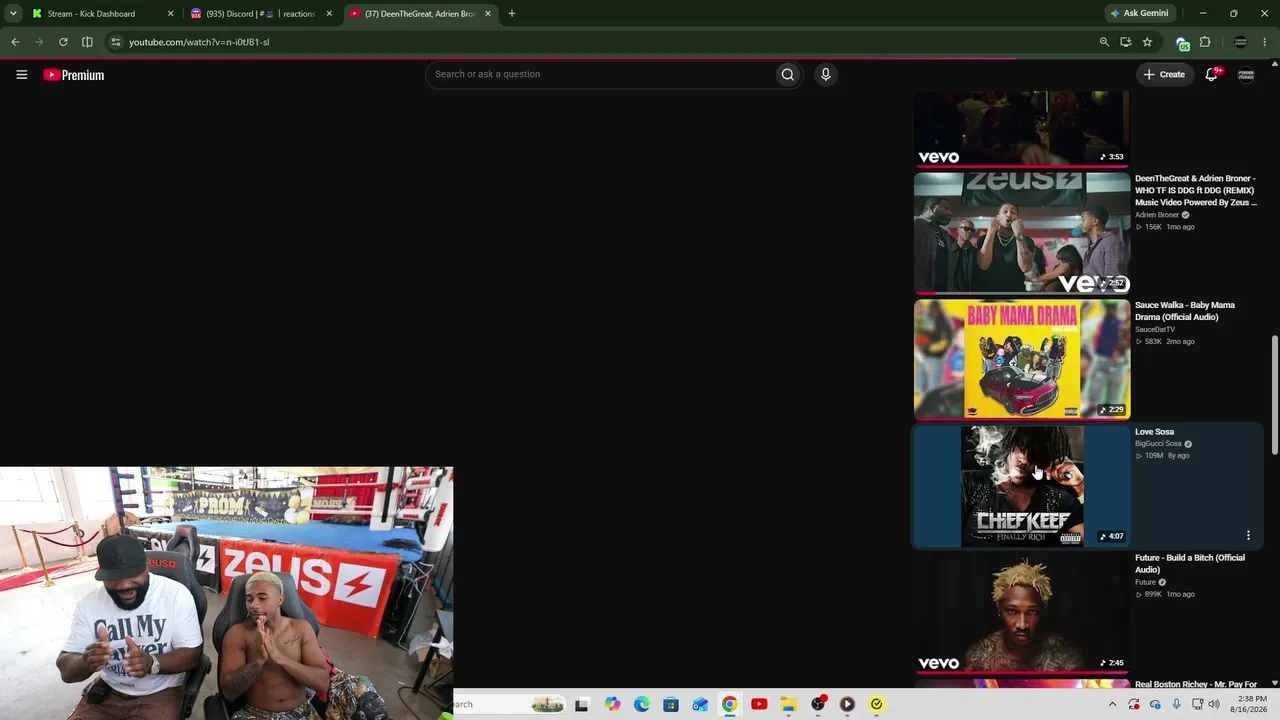Open Task View on the taskbar
1280x720 pixels.
pos(582,704)
